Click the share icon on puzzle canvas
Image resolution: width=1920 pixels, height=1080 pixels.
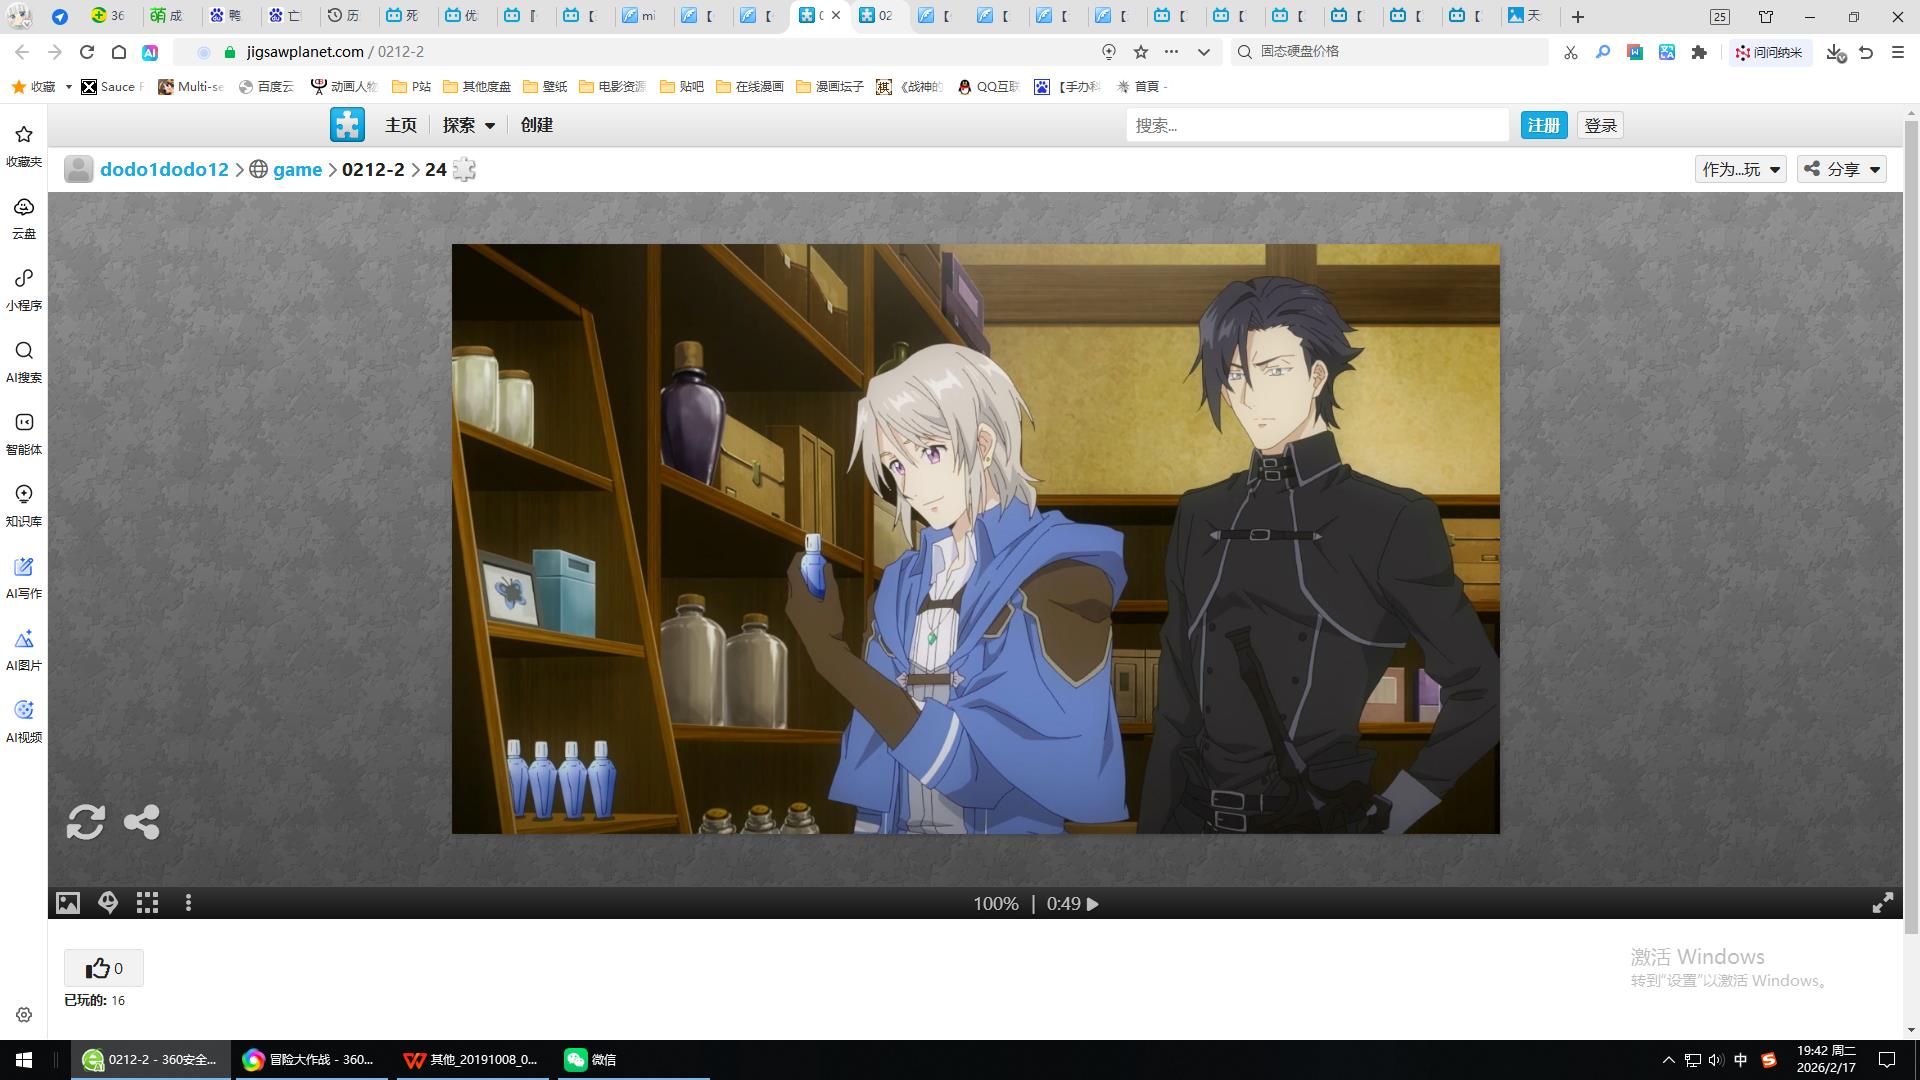tap(141, 822)
